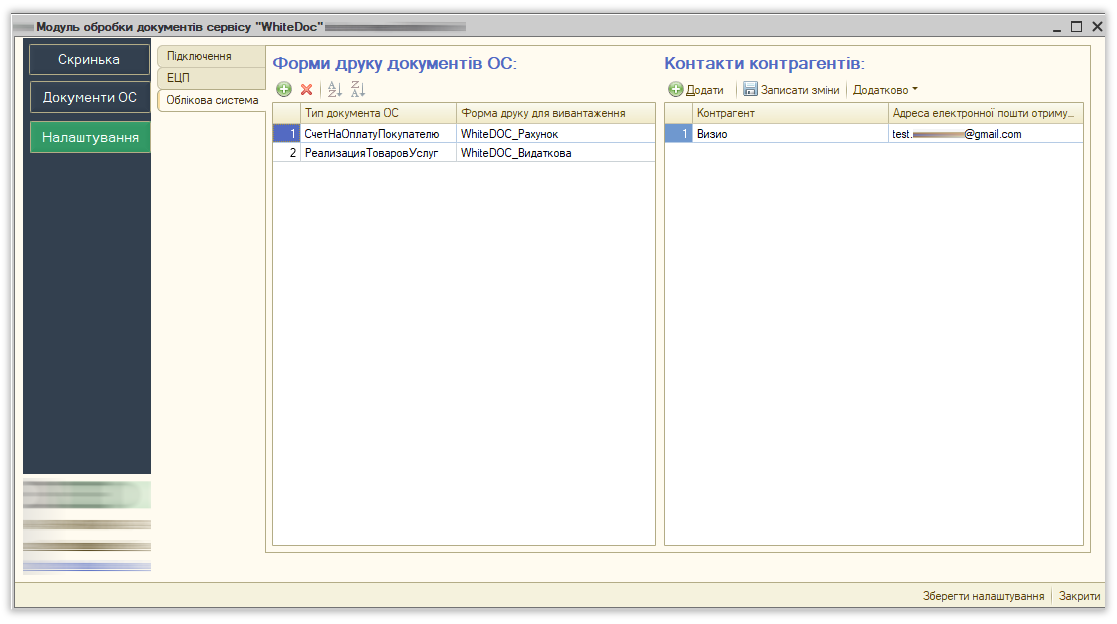
Task: Switch to the ЕЦП tab
Action: point(211,78)
